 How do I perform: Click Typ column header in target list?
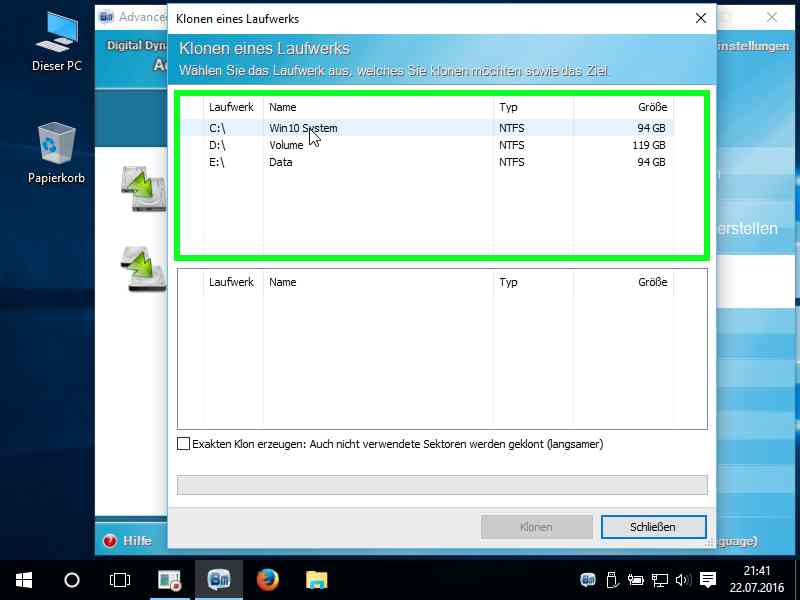[x=534, y=282]
